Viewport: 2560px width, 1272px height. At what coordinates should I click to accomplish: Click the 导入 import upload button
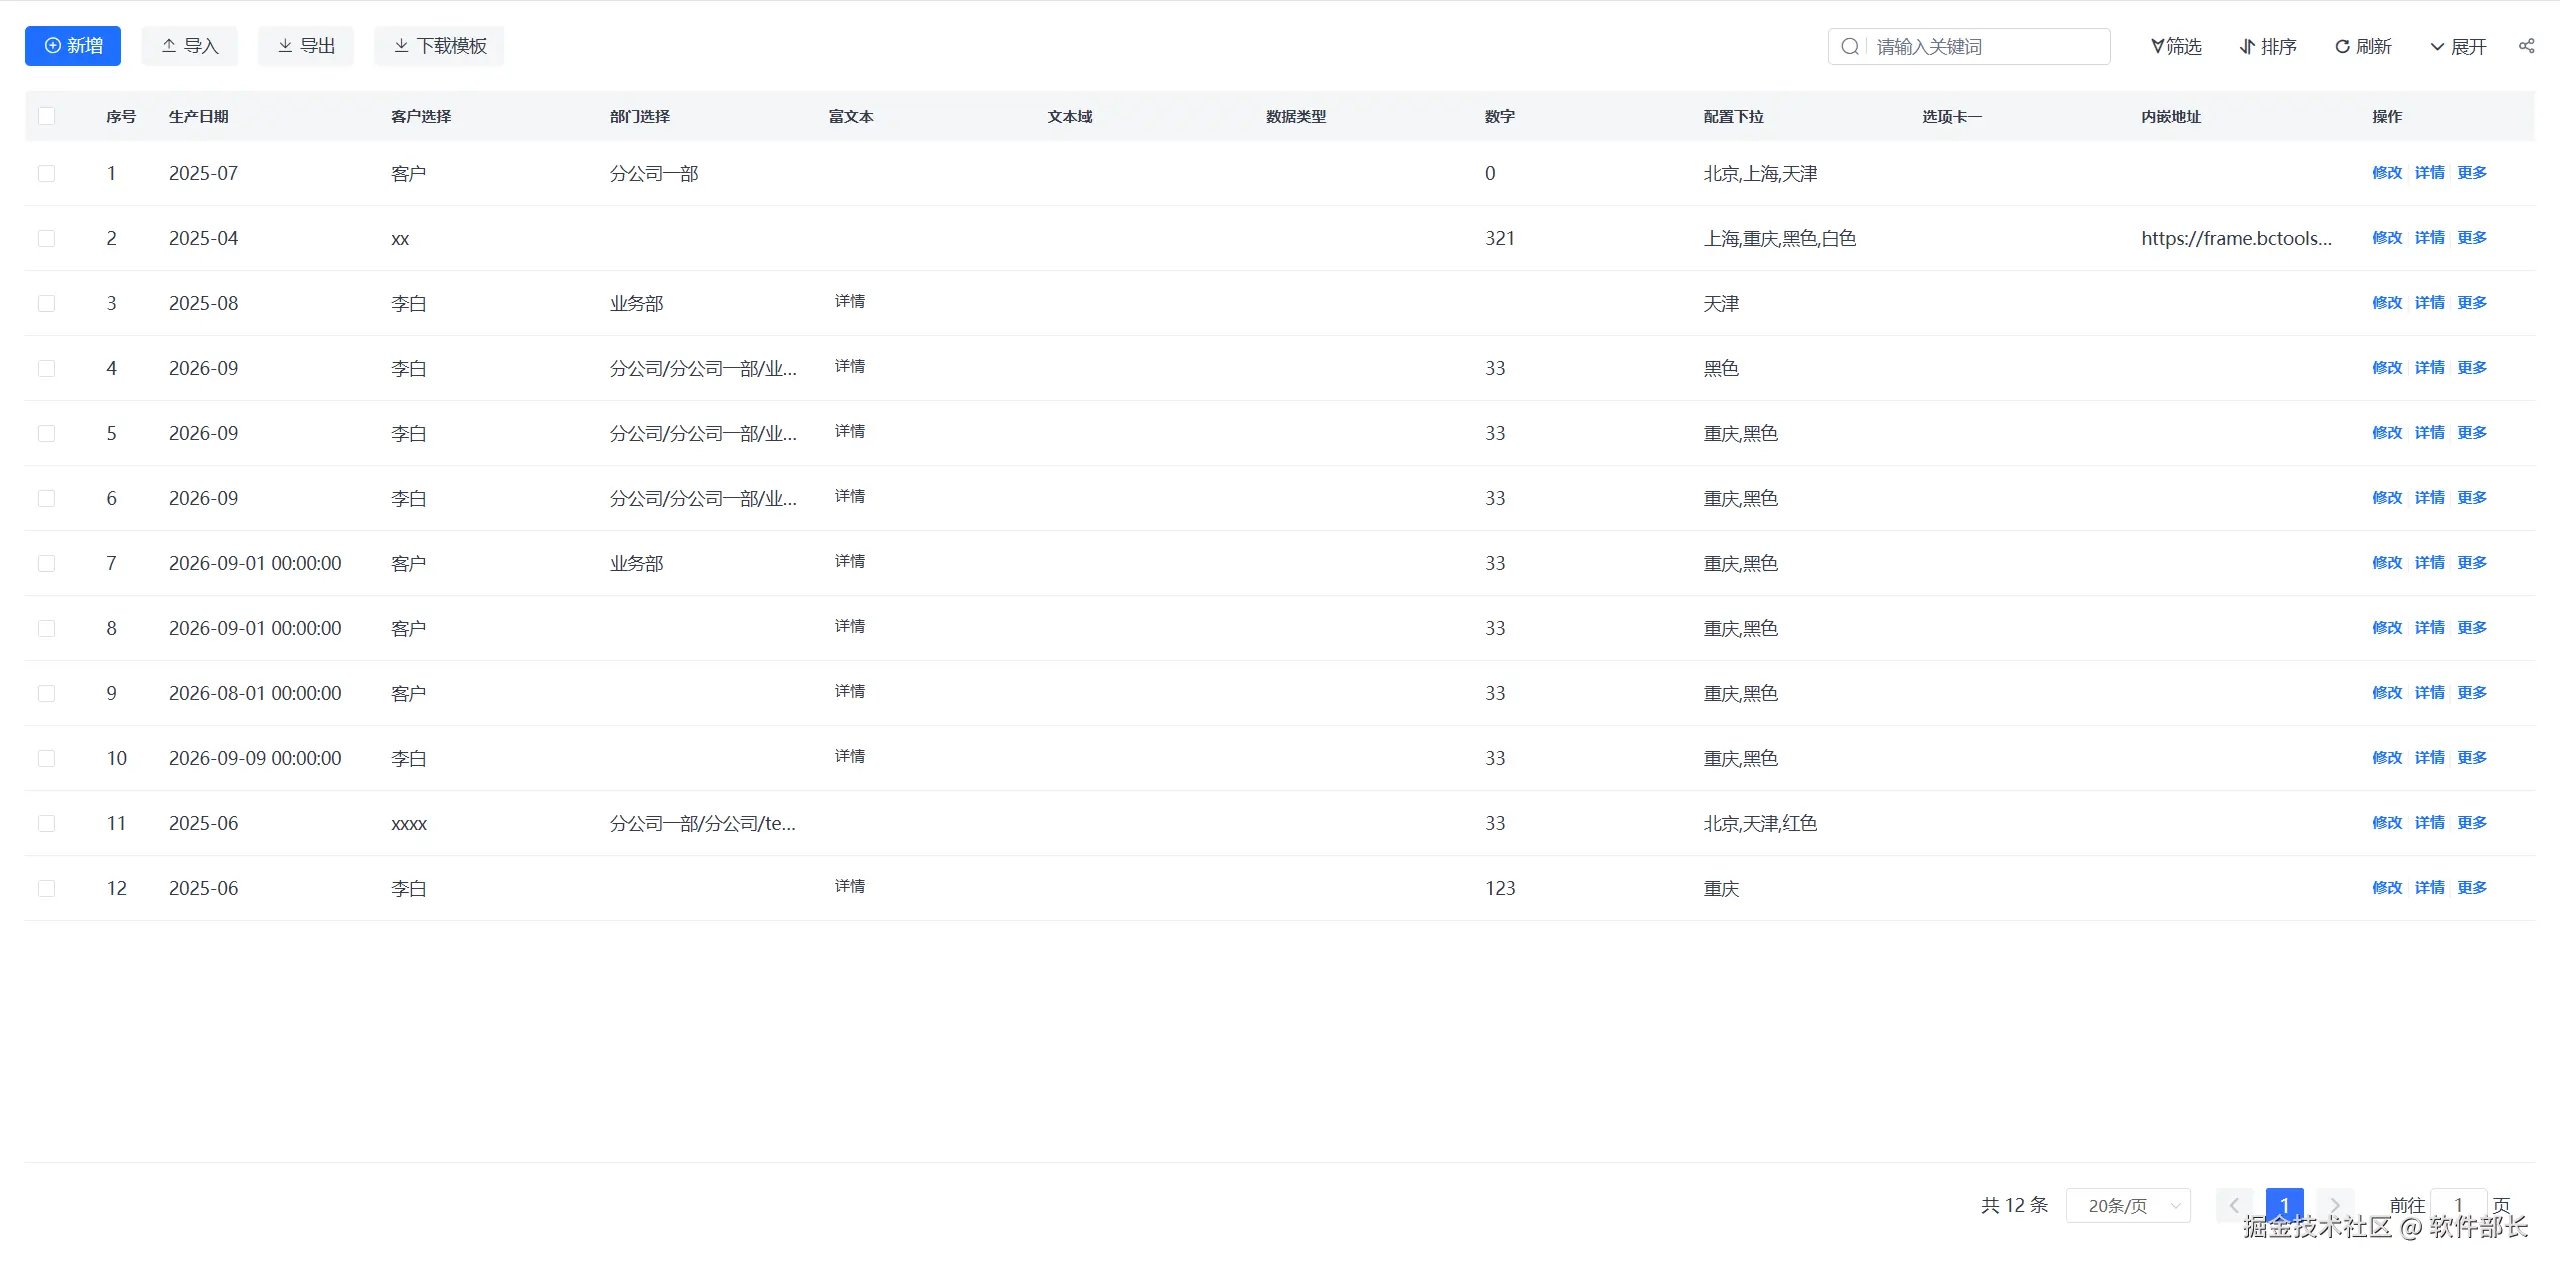(189, 46)
